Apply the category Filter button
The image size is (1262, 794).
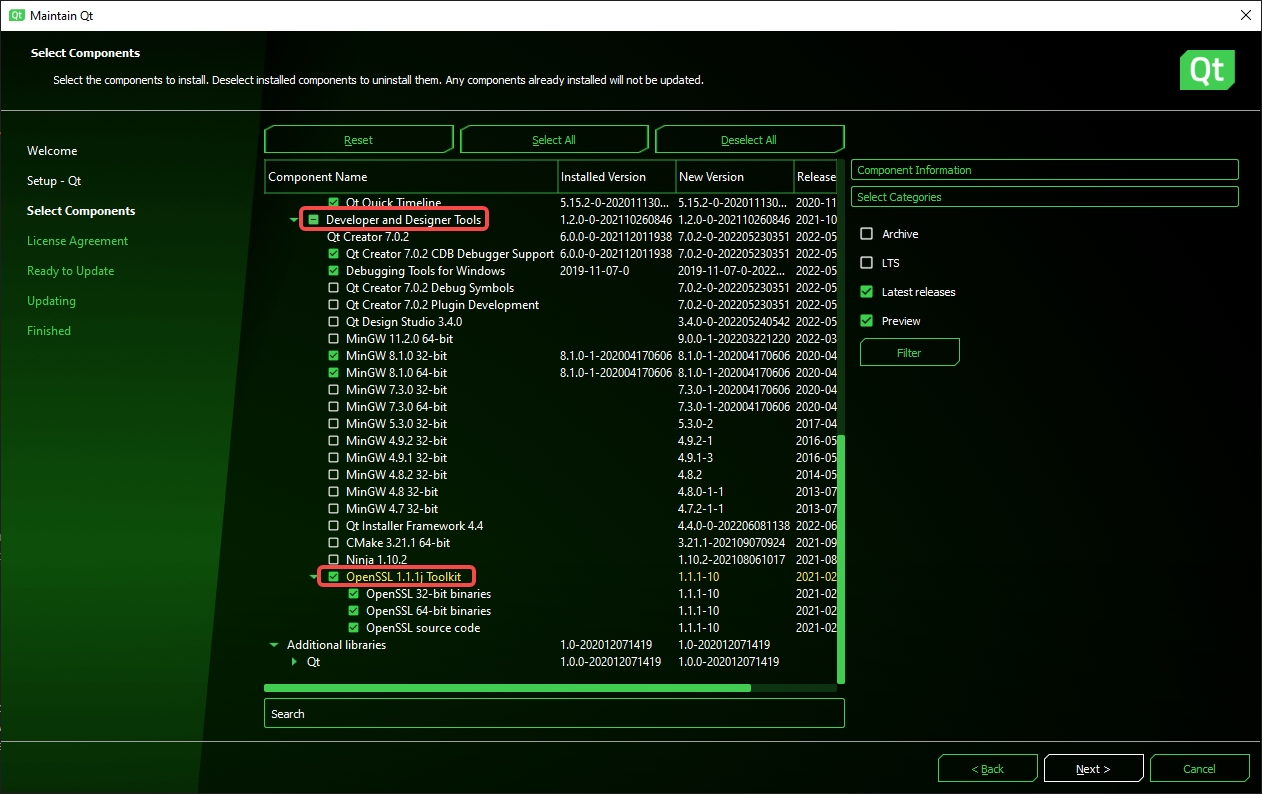click(x=909, y=353)
